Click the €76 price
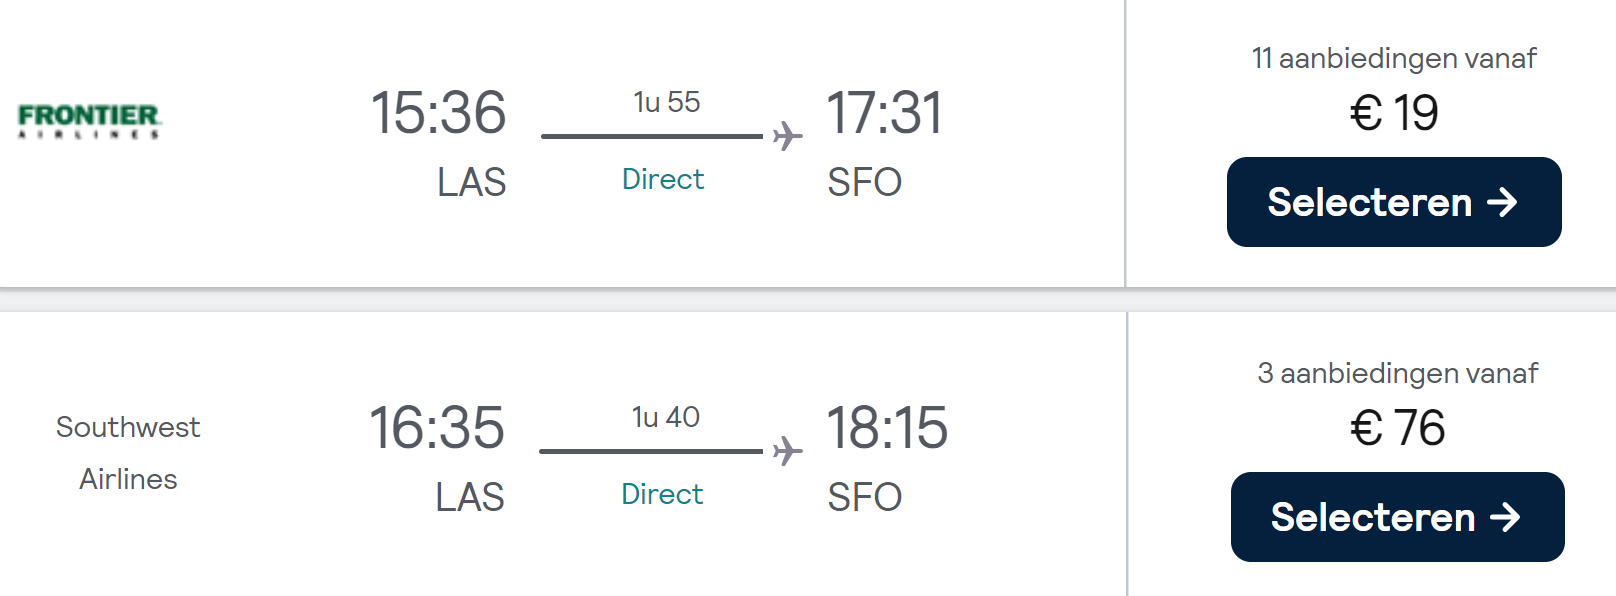This screenshot has height=596, width=1616. [x=1397, y=428]
